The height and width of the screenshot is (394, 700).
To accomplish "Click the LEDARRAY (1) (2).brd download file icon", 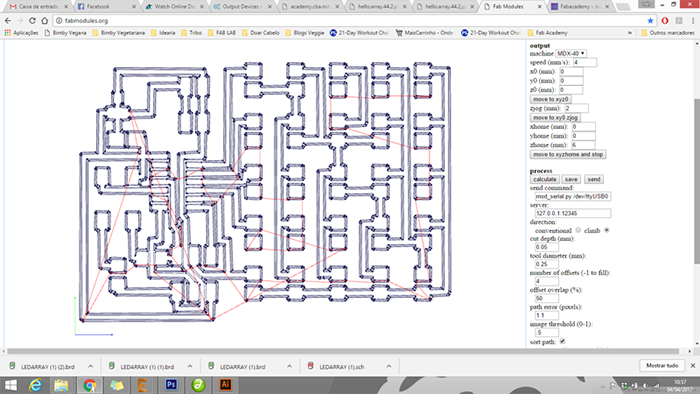I will tap(12, 366).
